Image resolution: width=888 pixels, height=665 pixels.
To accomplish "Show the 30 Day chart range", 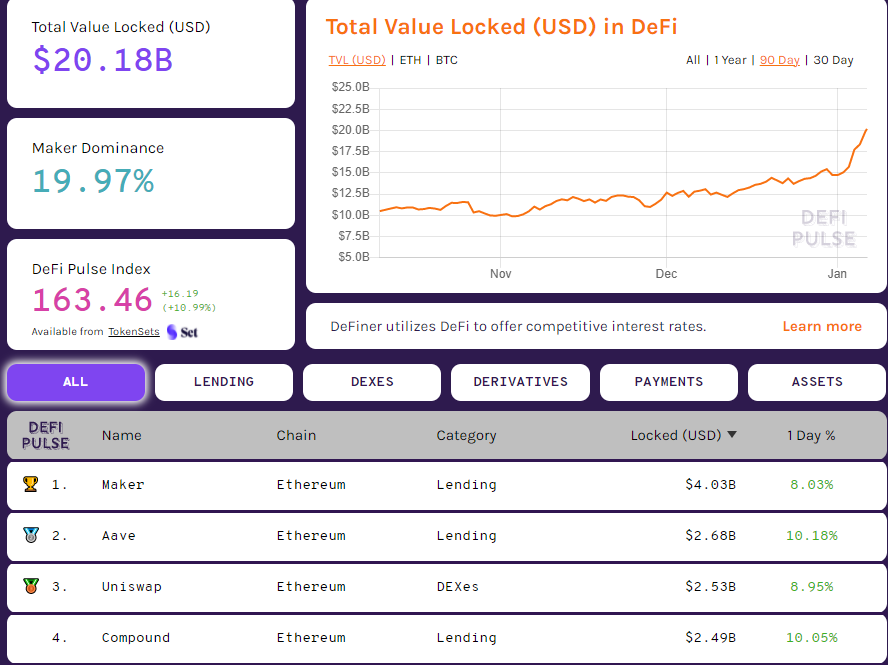I will (x=833, y=60).
